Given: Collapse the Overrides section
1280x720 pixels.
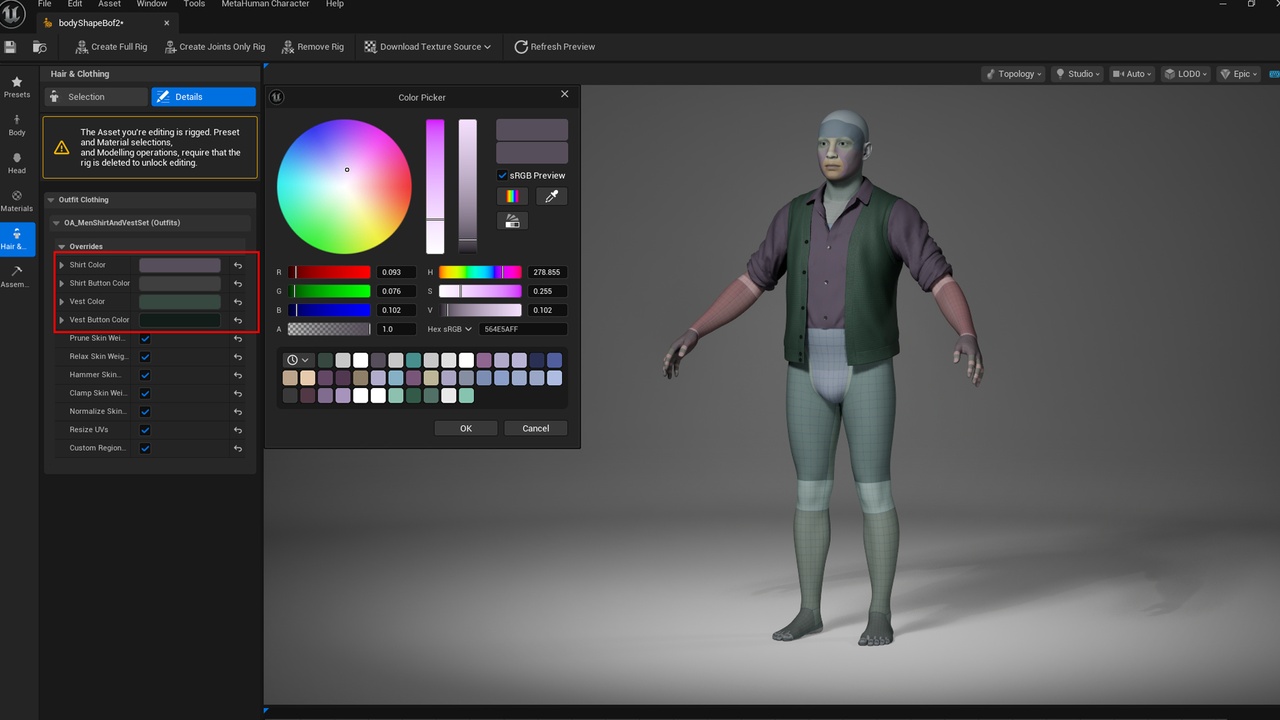Looking at the screenshot, I should 62,246.
